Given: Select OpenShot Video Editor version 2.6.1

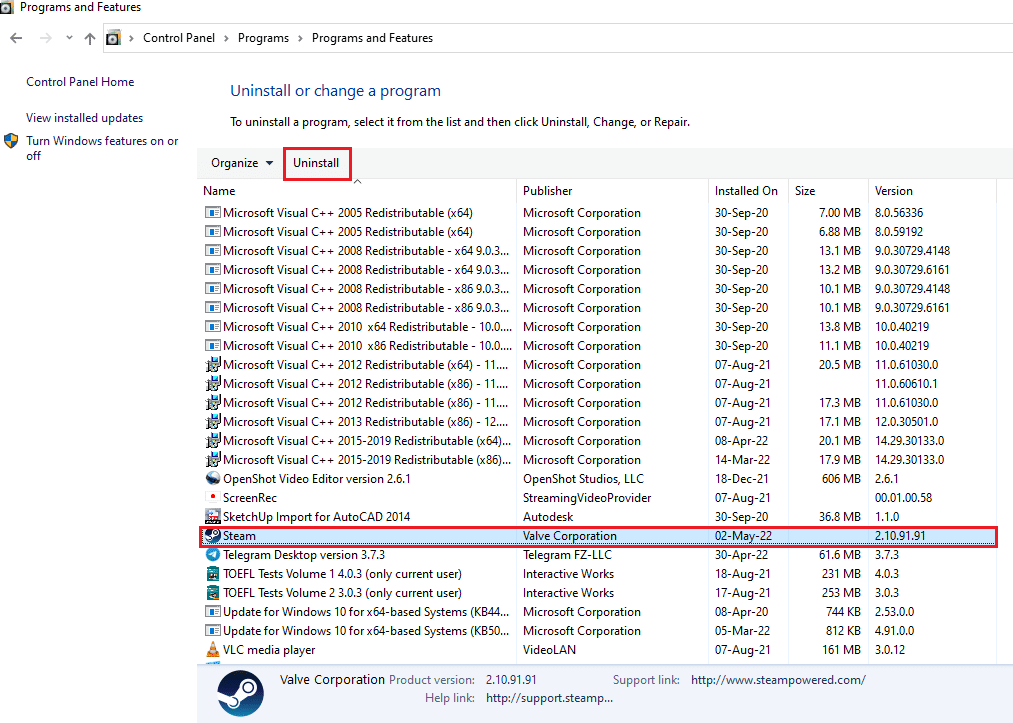Looking at the screenshot, I should tap(317, 479).
